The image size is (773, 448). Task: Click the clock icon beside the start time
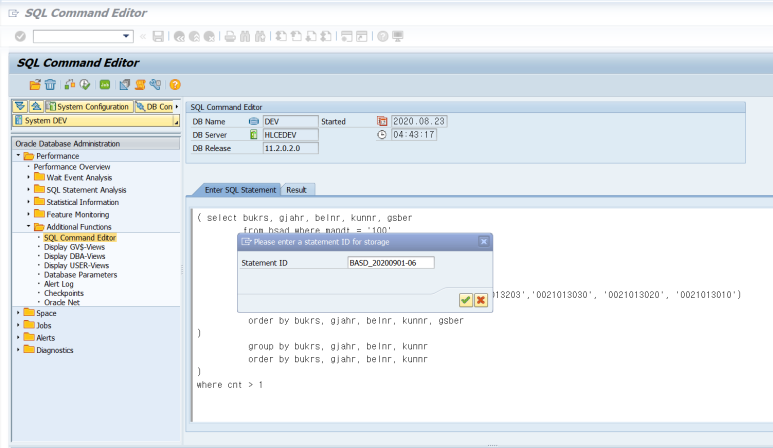[382, 135]
